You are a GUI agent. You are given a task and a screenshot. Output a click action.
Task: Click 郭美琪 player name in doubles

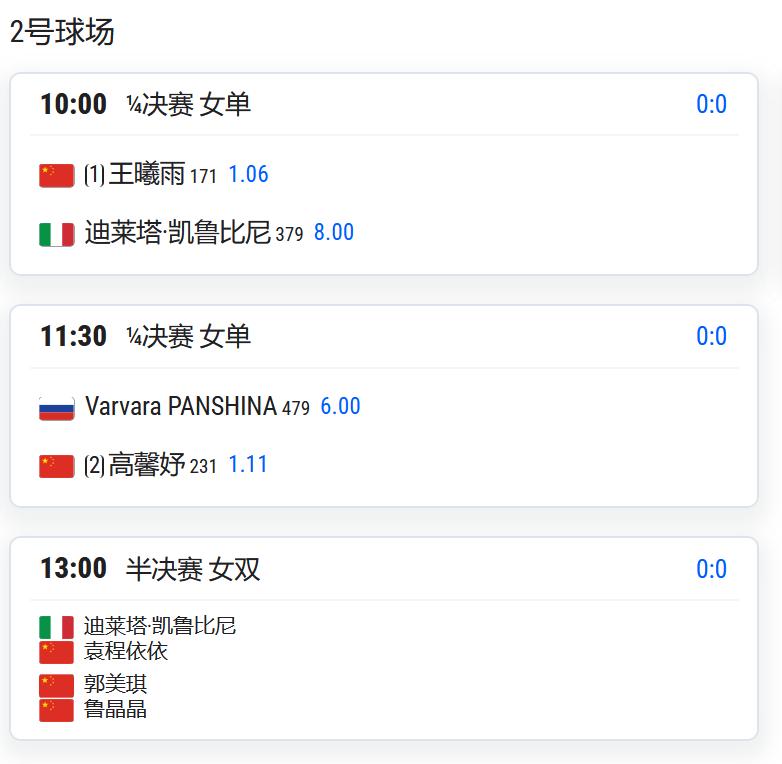coord(116,685)
